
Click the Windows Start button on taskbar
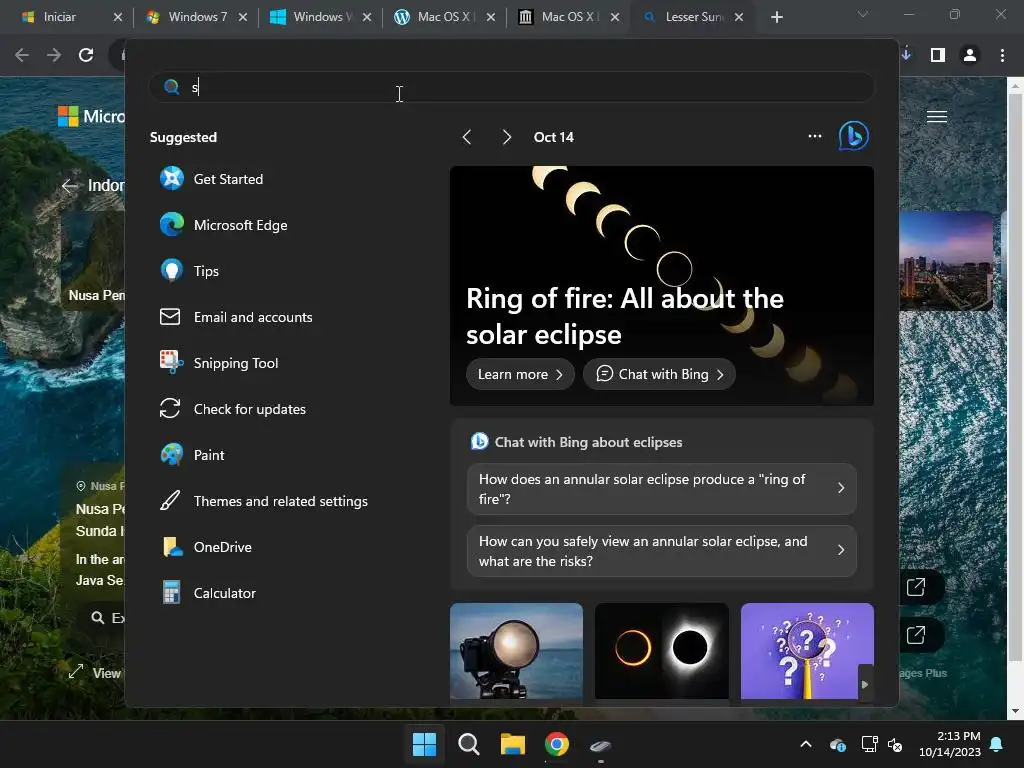(x=424, y=744)
